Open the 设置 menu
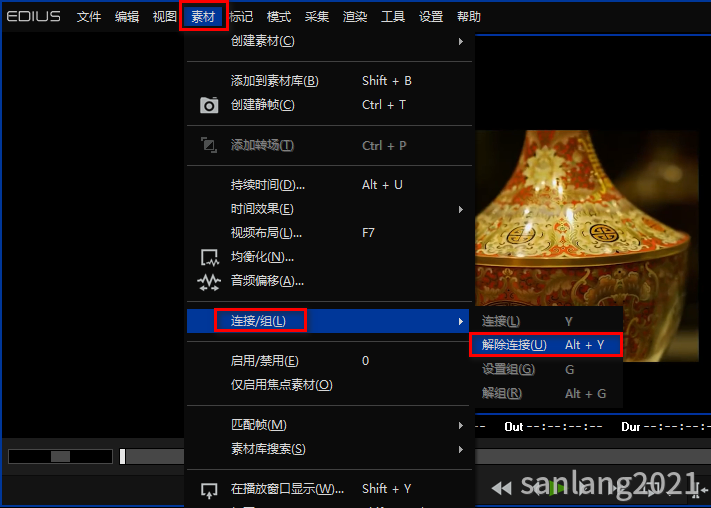The height and width of the screenshot is (508, 711). (431, 17)
